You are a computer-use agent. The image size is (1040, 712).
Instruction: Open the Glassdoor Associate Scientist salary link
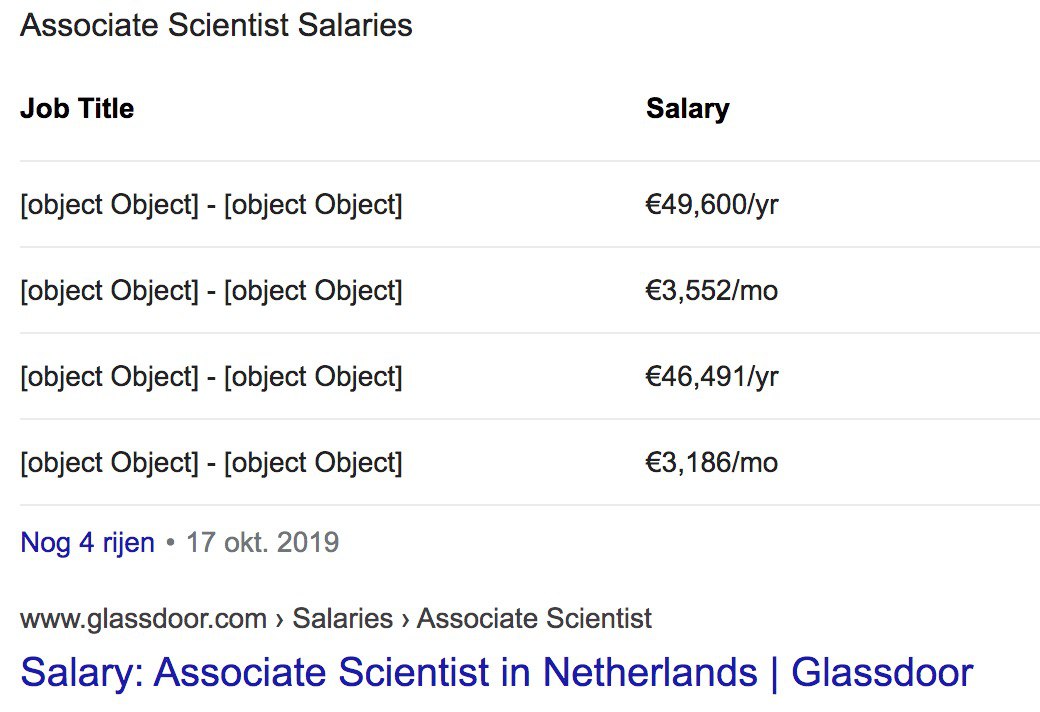click(497, 672)
